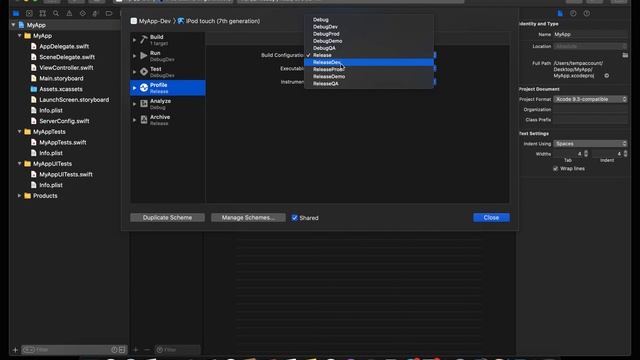This screenshot has height=360, width=640.
Task: Open the Issue navigator warning icon
Action: (x=69, y=13)
